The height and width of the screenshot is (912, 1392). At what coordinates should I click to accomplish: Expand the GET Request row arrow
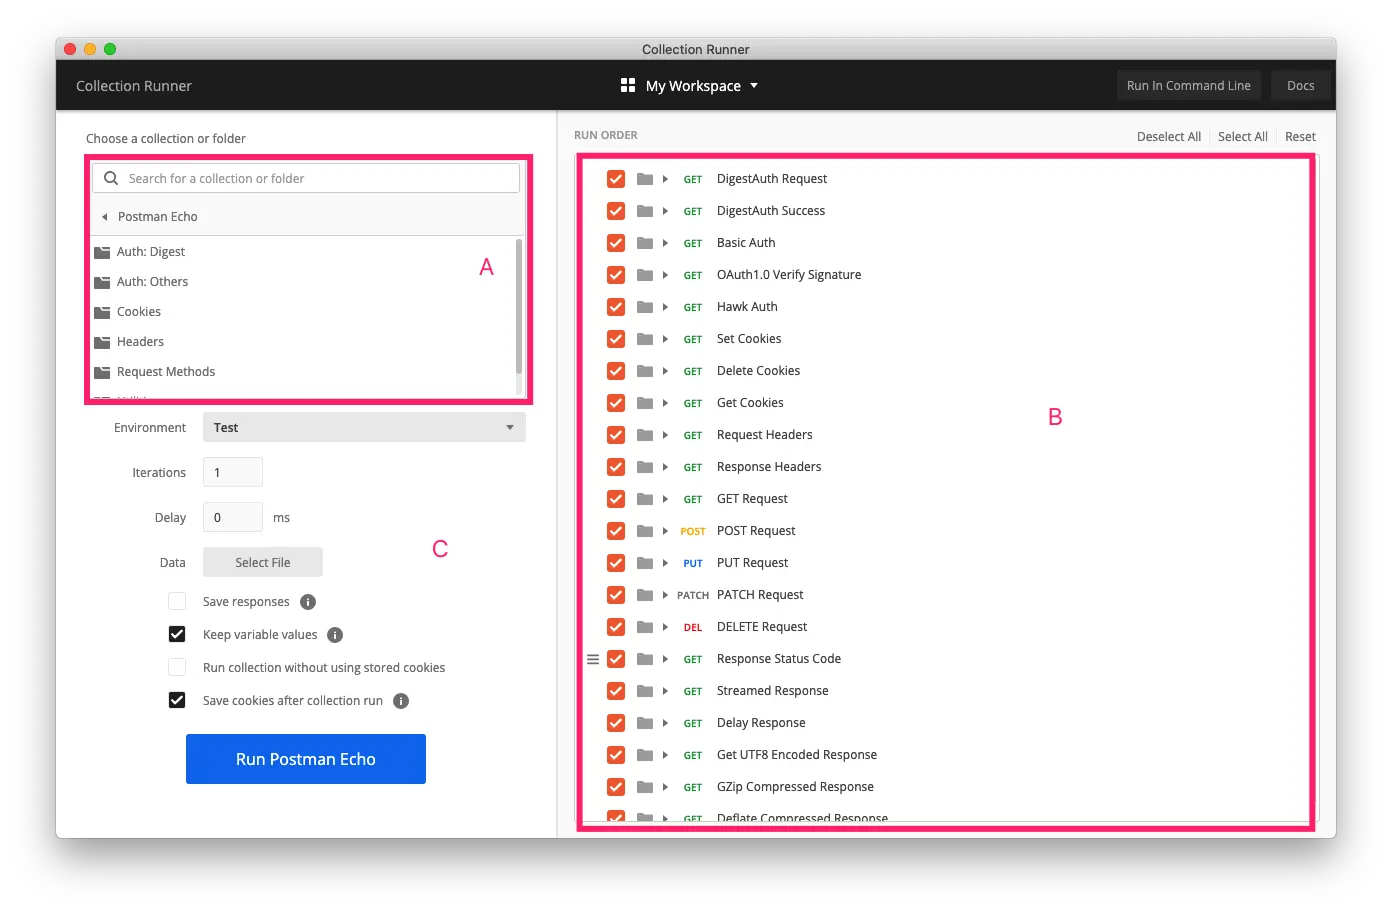pos(665,499)
